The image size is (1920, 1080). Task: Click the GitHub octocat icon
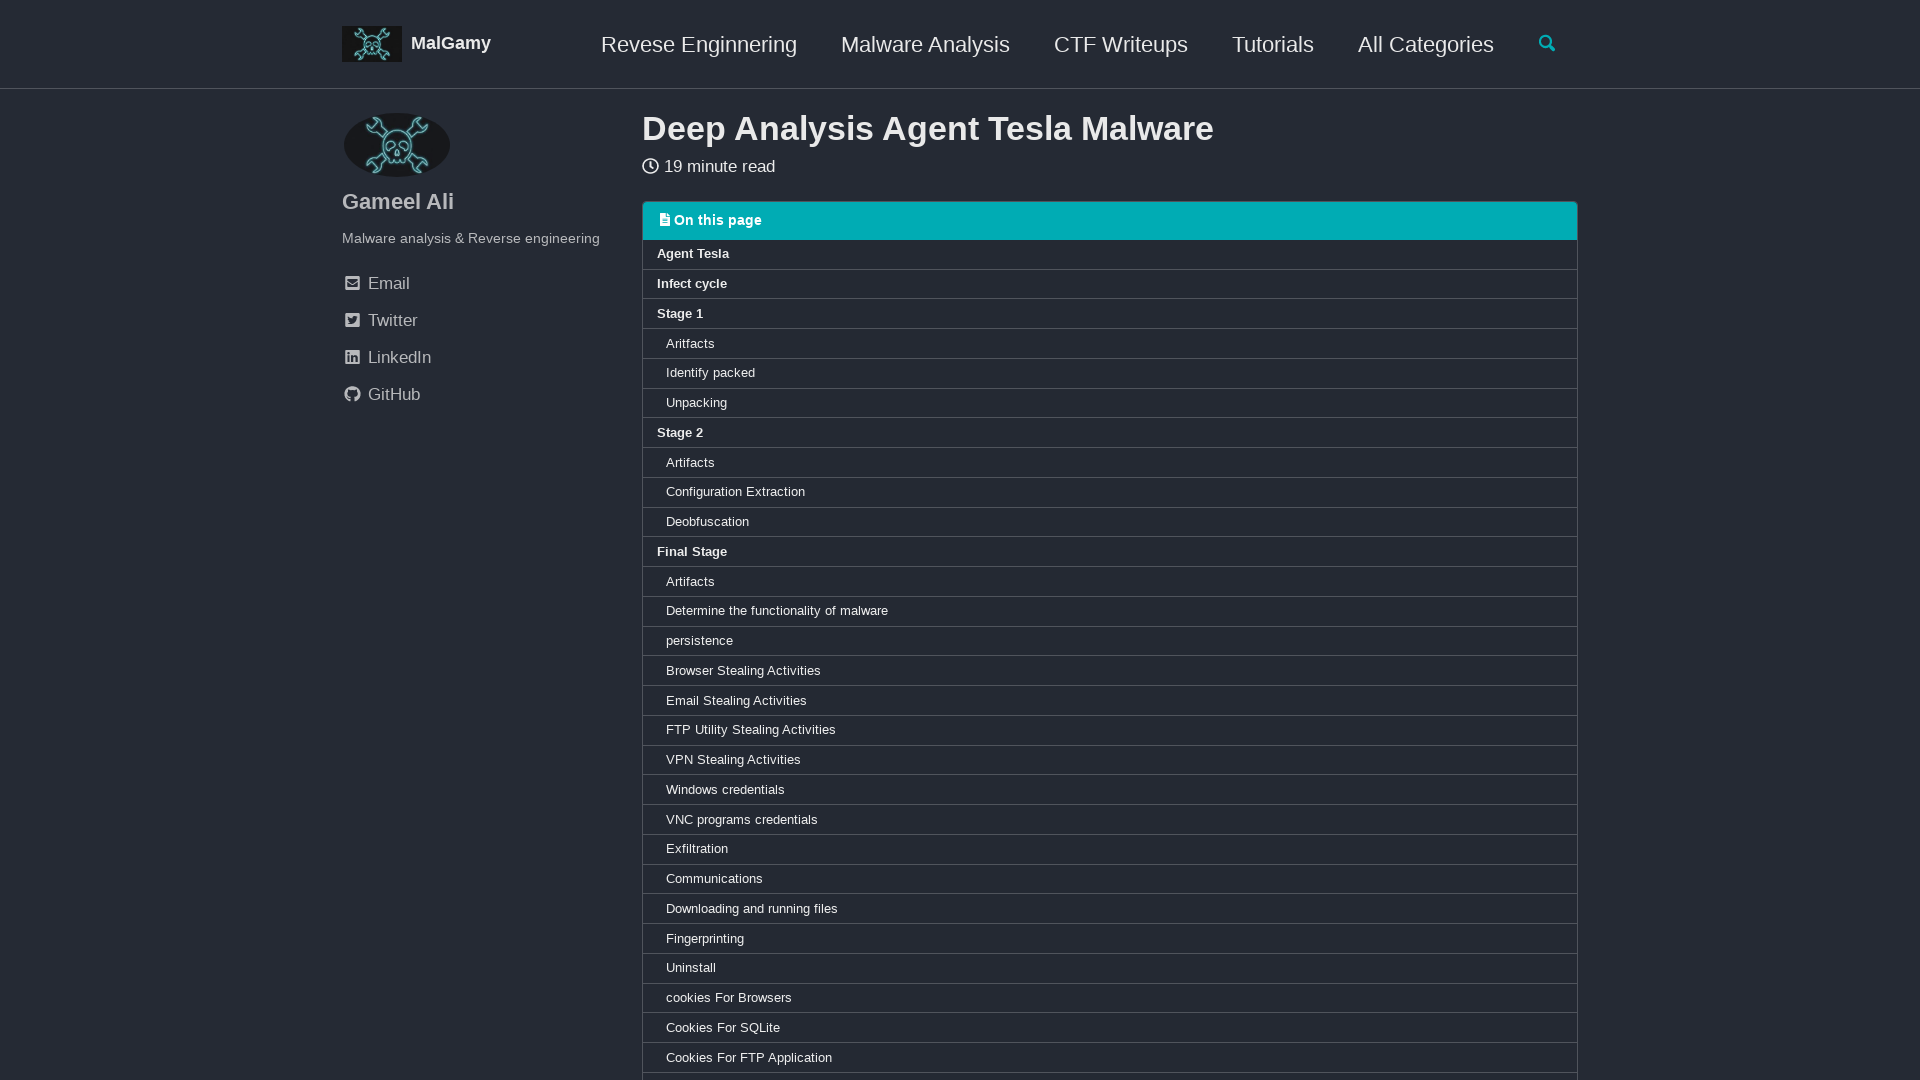coord(352,395)
